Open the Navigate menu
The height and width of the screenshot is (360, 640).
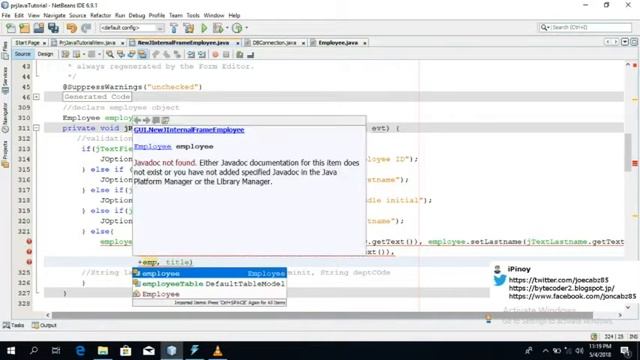point(54,16)
